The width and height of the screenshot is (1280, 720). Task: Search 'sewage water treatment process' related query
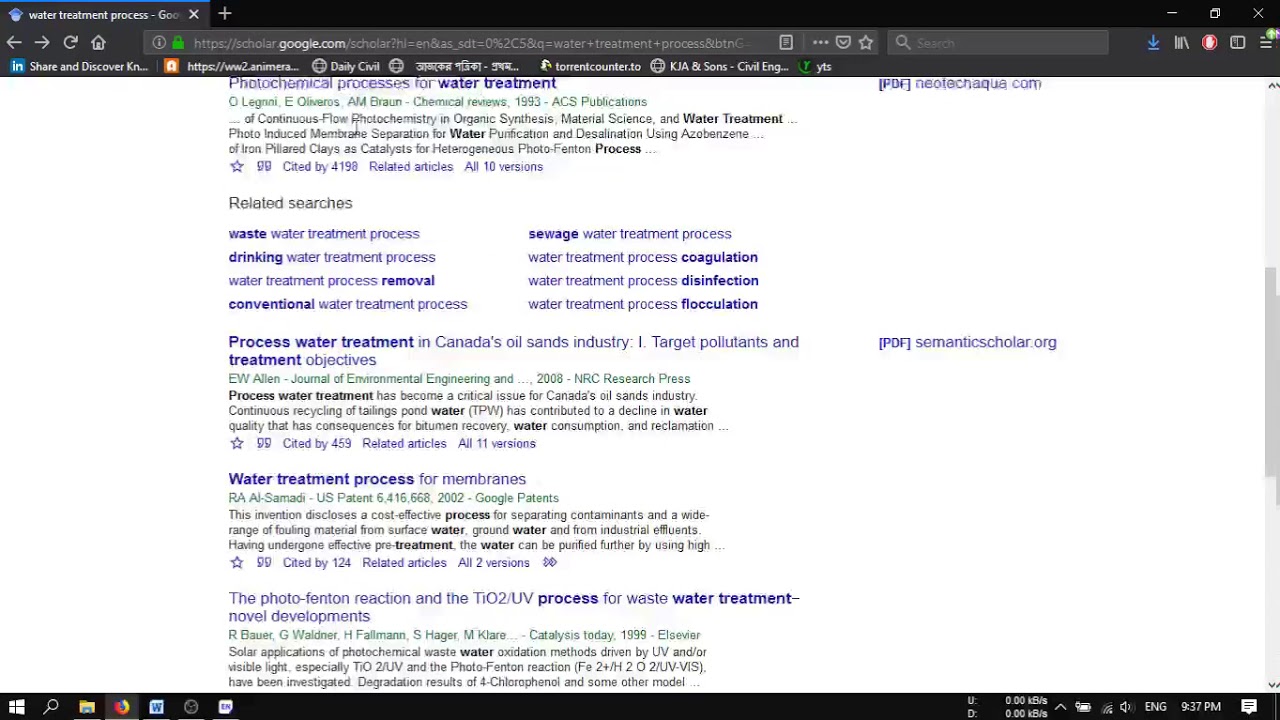click(x=630, y=234)
